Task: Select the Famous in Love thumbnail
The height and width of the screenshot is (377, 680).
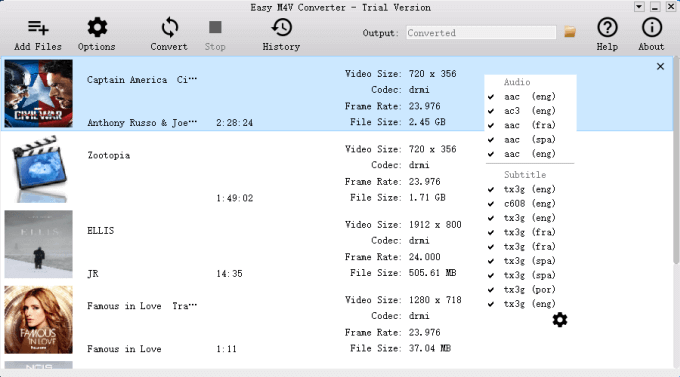Action: [39, 320]
